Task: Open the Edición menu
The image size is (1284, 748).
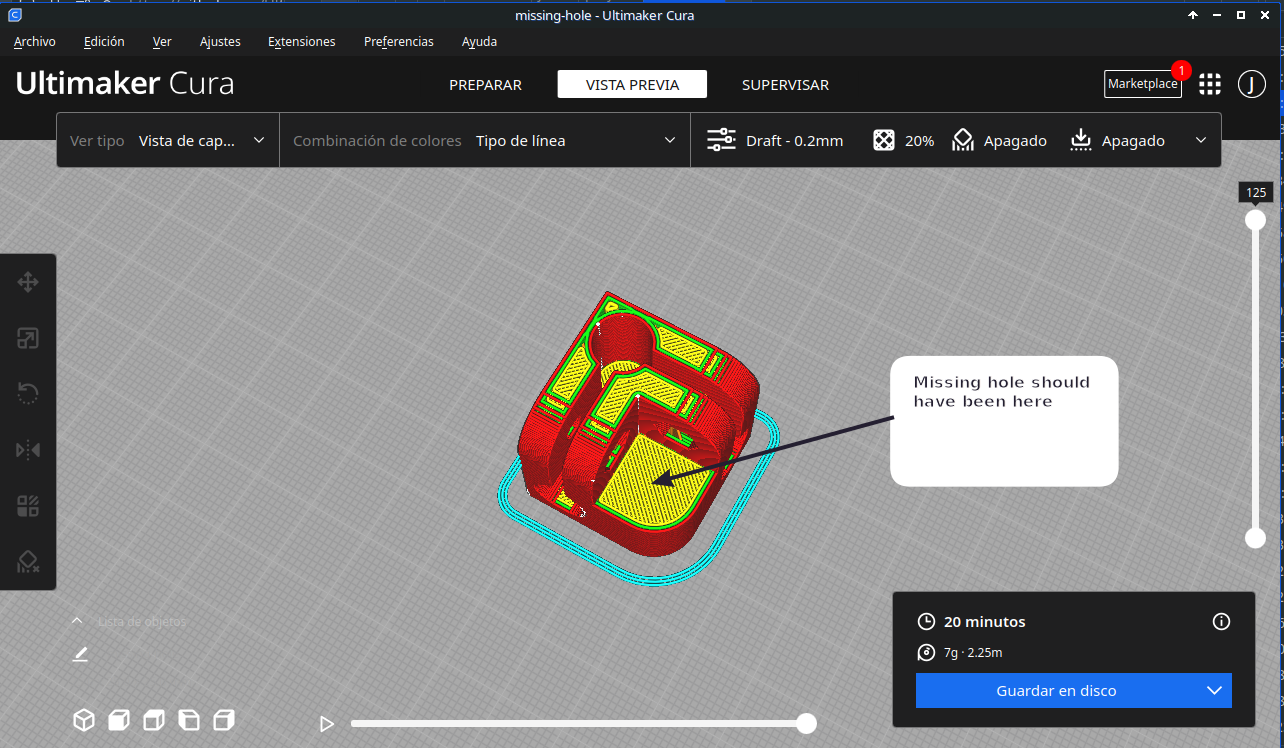Action: [104, 42]
